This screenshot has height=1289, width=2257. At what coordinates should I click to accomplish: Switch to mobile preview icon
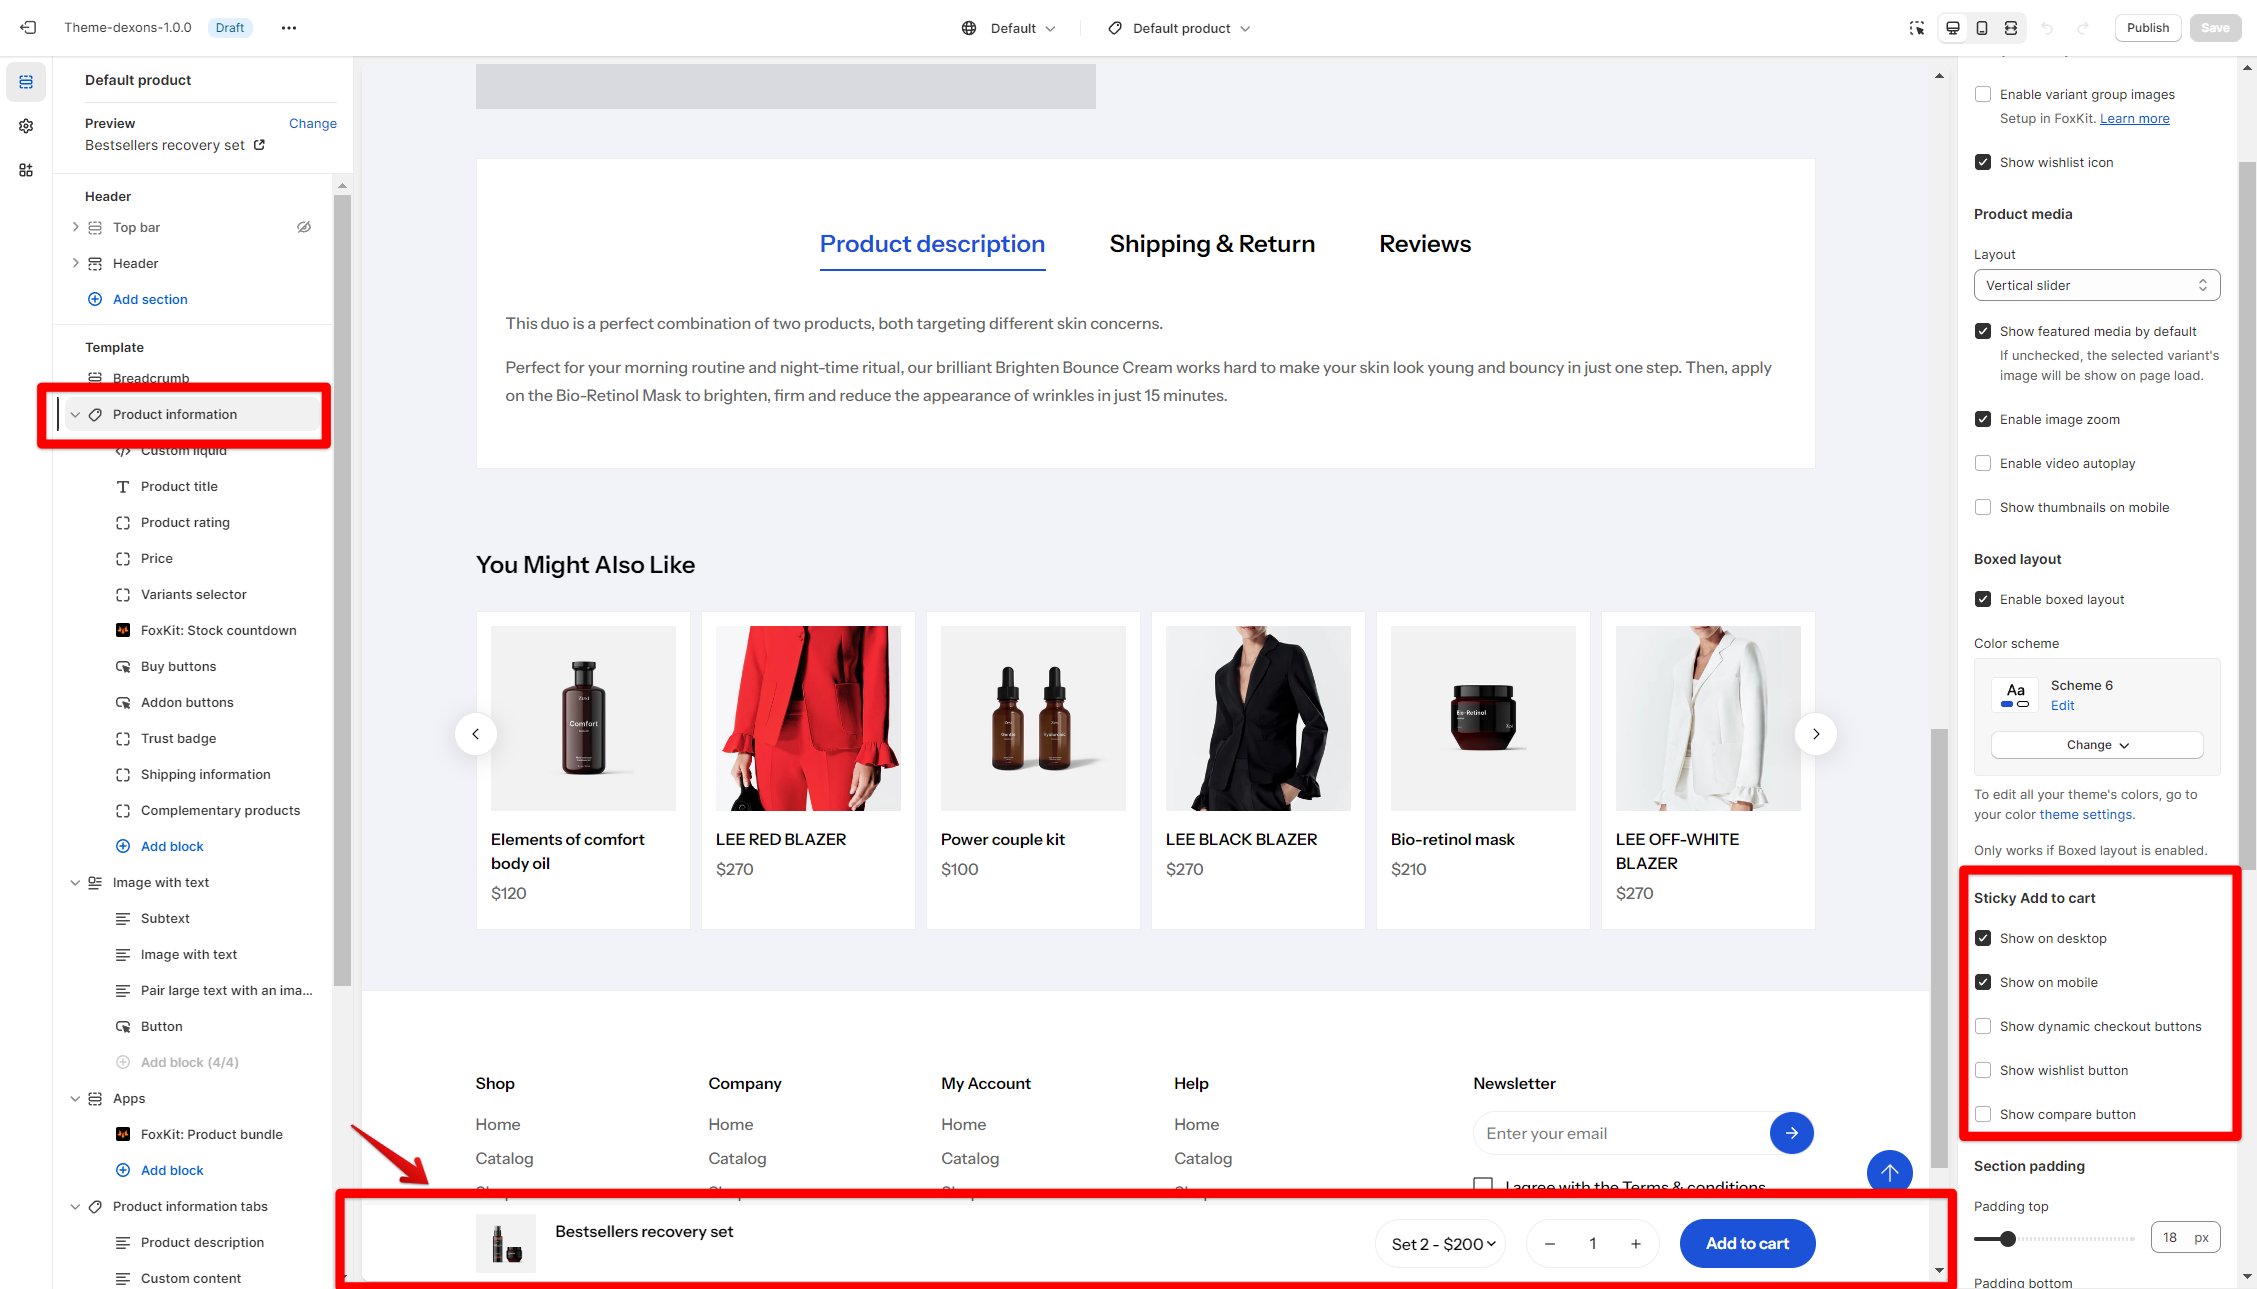(x=1982, y=28)
